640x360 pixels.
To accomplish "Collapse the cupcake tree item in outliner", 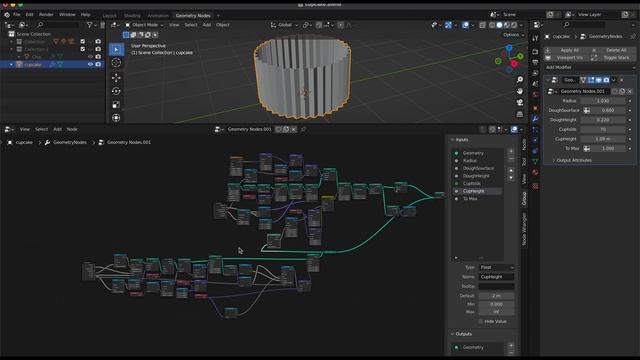I will coord(11,64).
